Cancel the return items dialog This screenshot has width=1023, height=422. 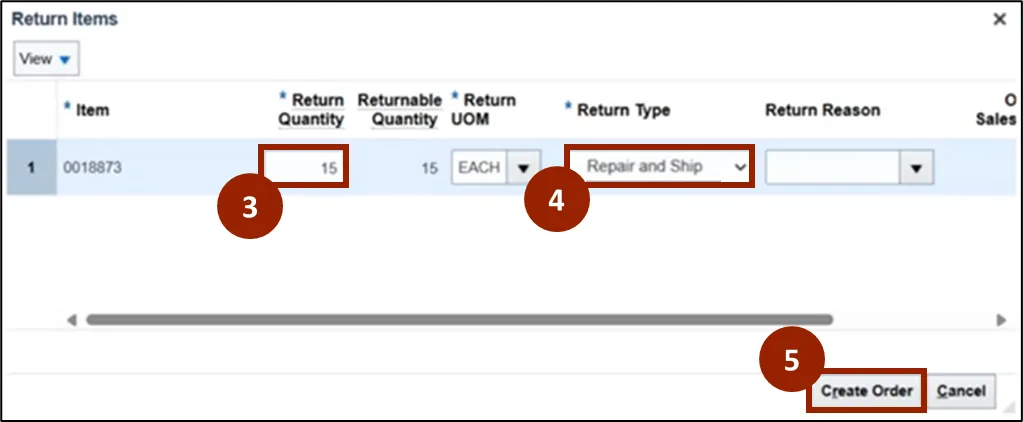click(x=961, y=391)
